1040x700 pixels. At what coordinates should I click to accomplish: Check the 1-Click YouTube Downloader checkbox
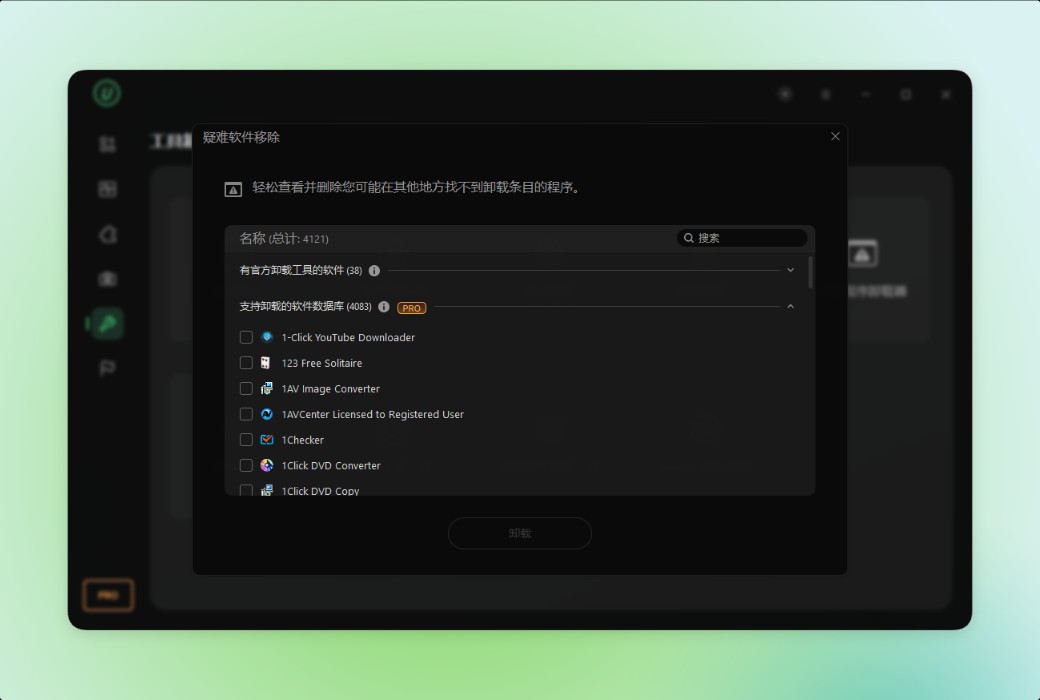coord(246,337)
